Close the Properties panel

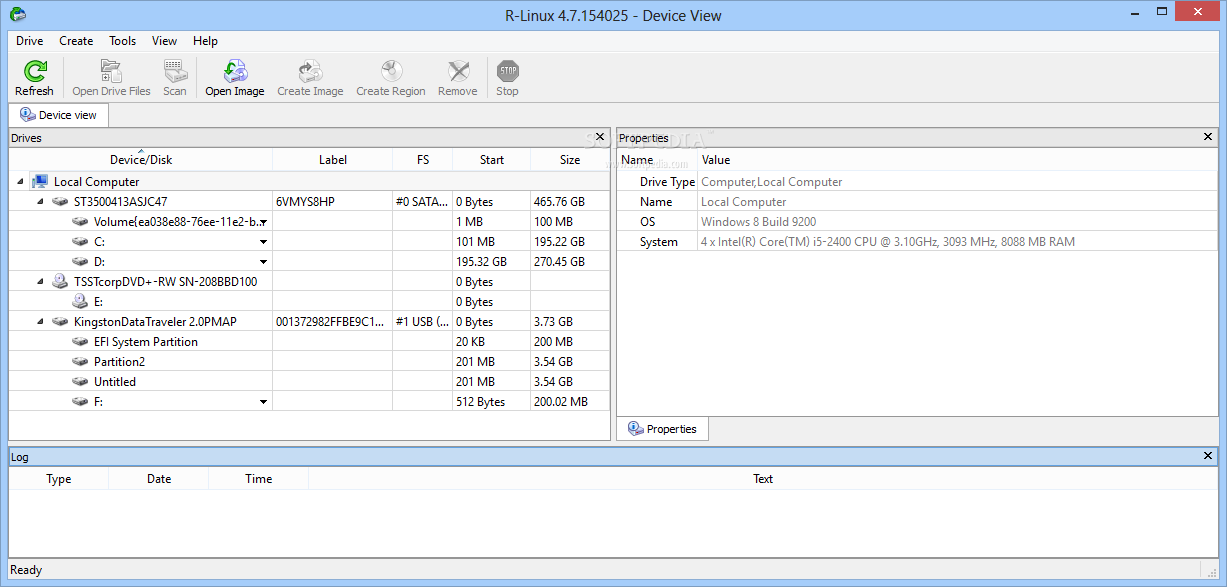1208,137
